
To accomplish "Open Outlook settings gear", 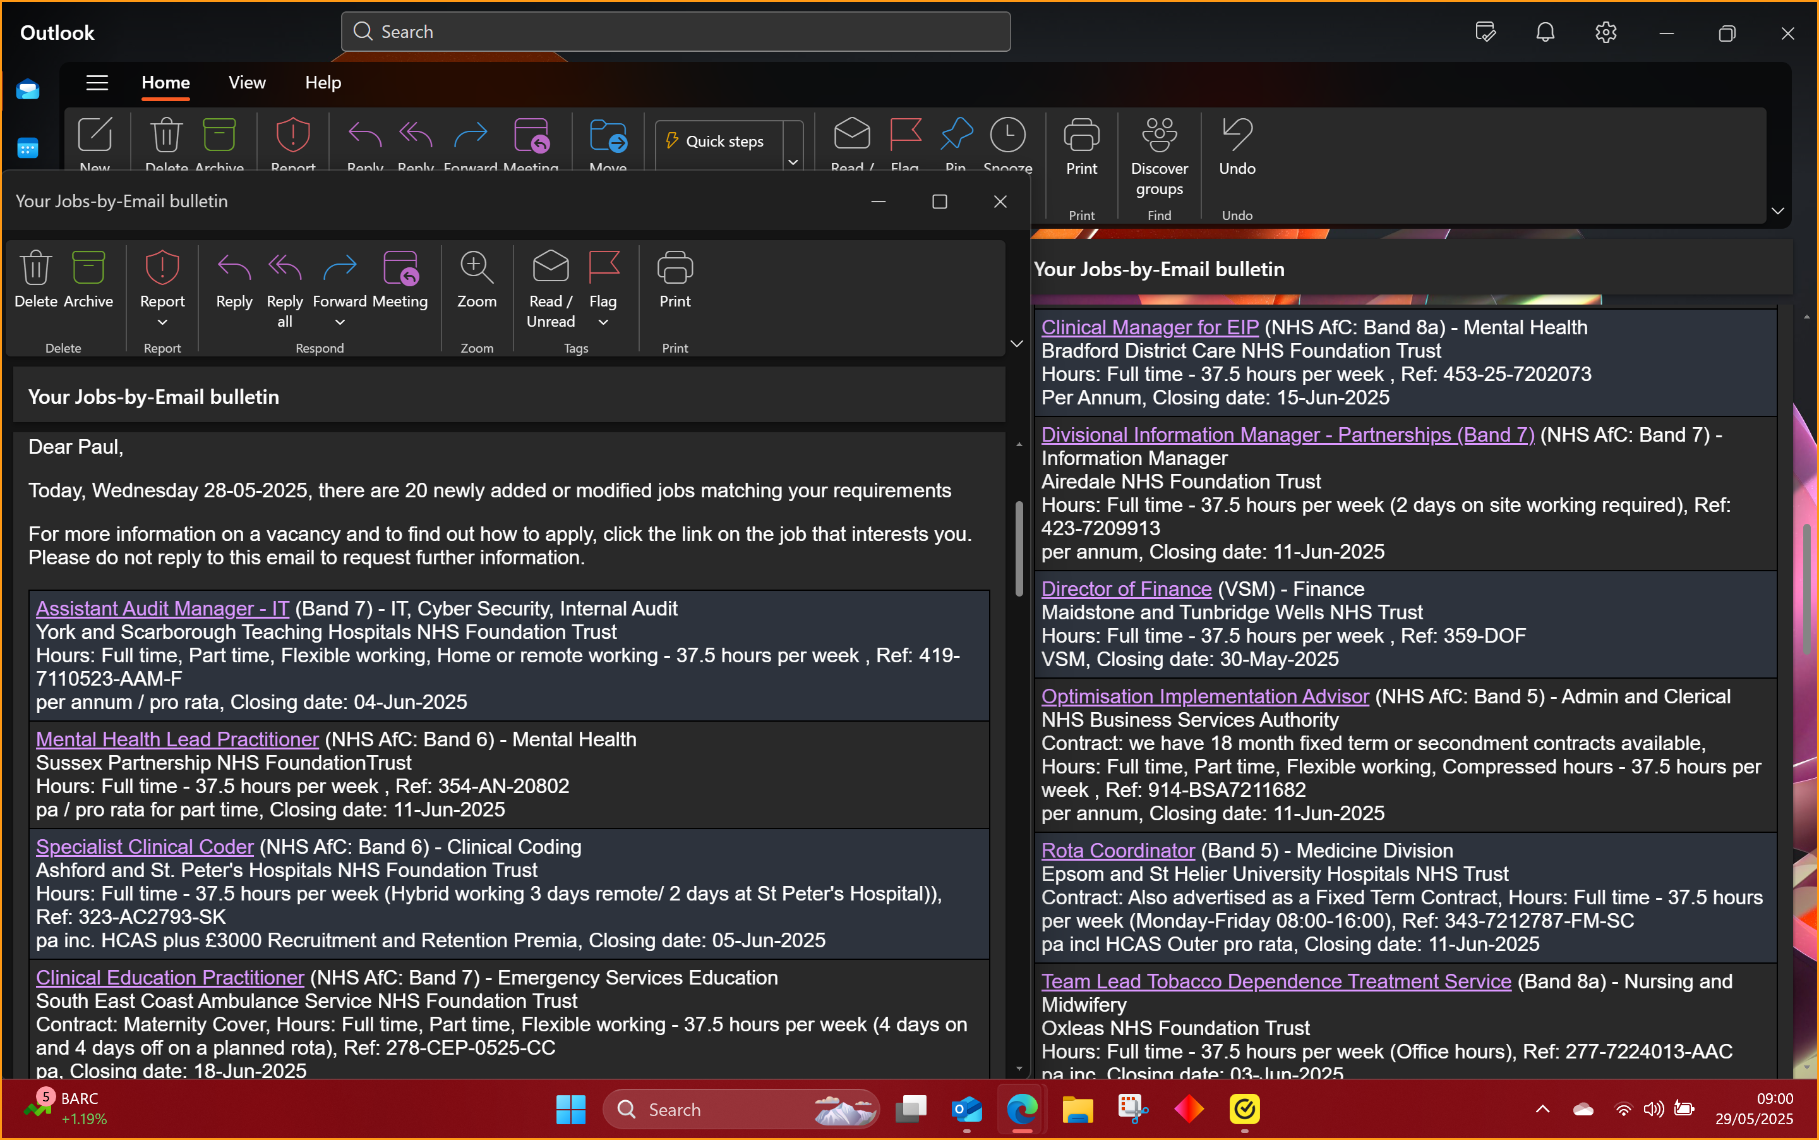I will point(1606,32).
